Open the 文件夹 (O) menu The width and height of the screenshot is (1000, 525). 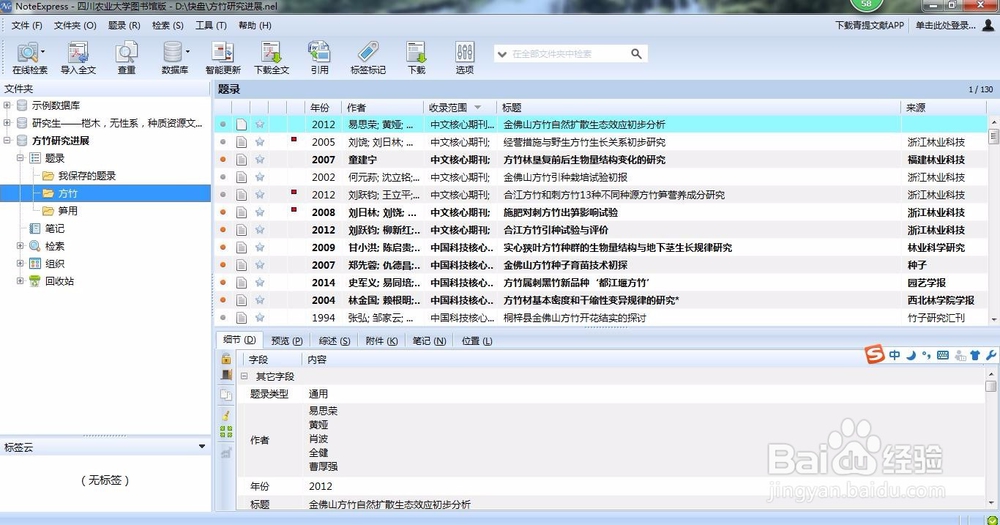coord(75,25)
